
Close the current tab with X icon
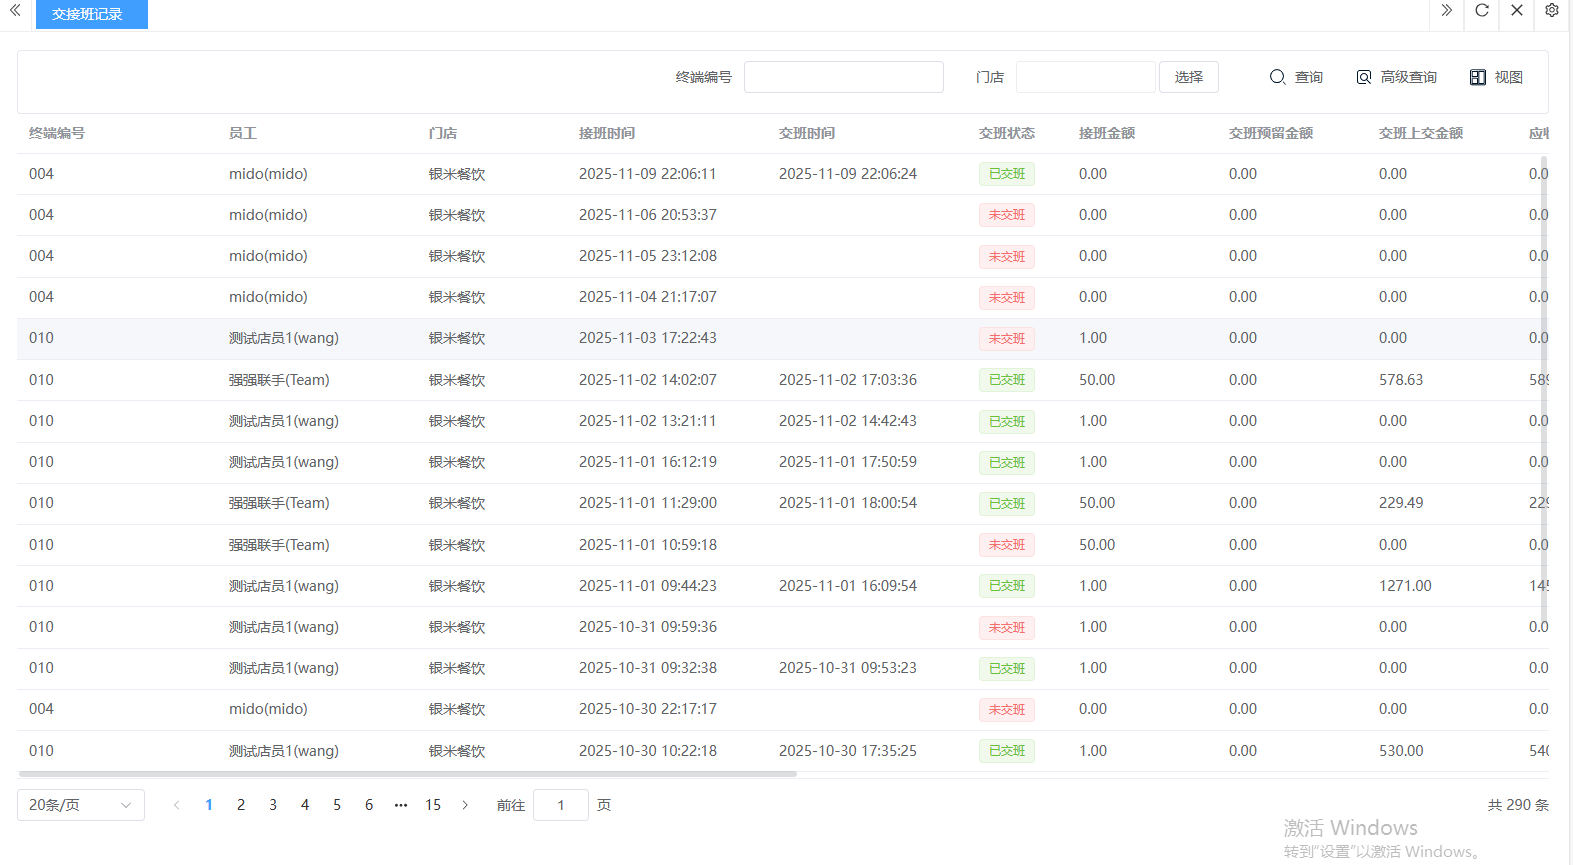pos(1516,11)
